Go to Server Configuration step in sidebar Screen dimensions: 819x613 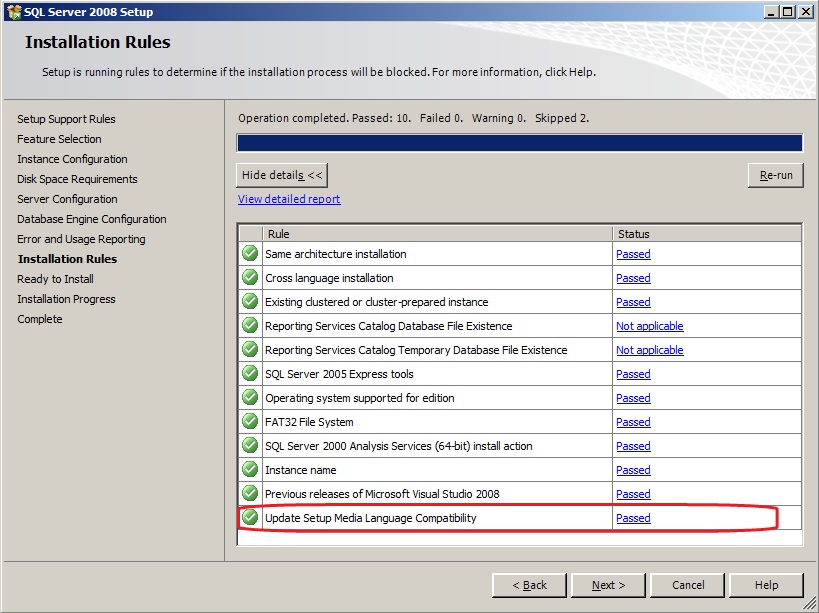pyautogui.click(x=67, y=199)
